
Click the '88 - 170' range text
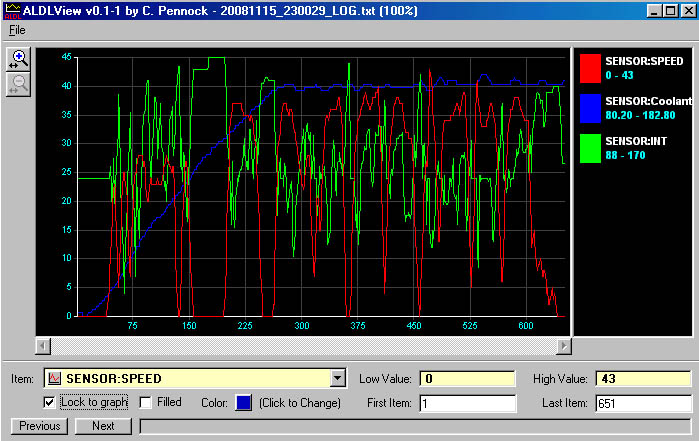click(x=625, y=156)
